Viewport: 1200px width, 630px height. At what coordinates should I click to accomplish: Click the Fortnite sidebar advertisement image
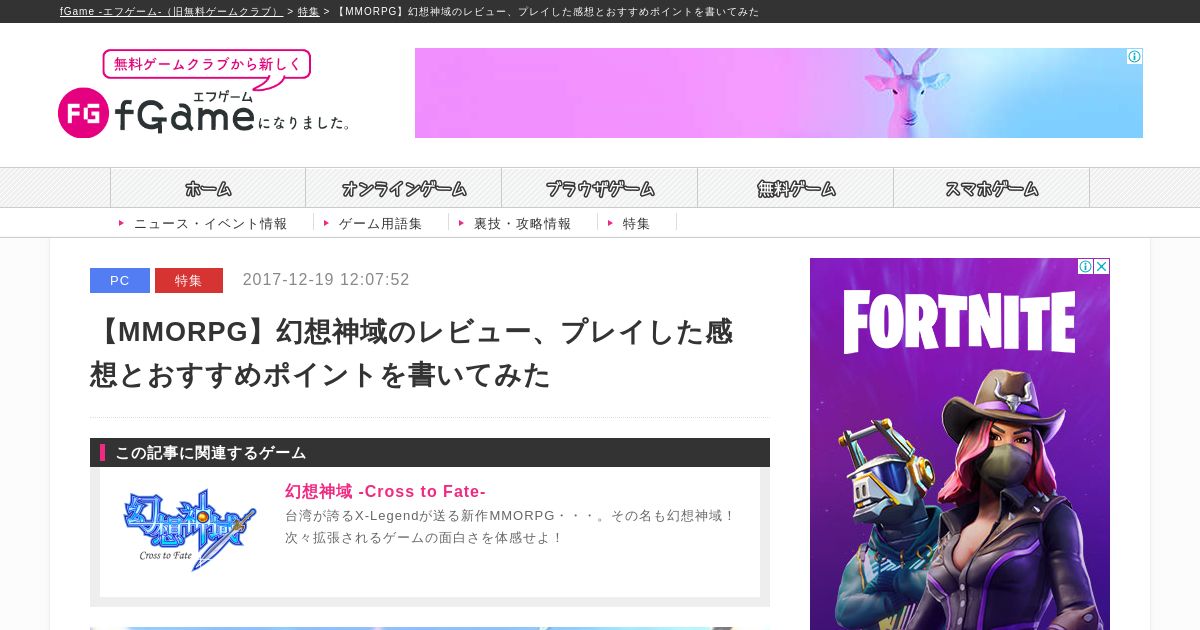960,444
